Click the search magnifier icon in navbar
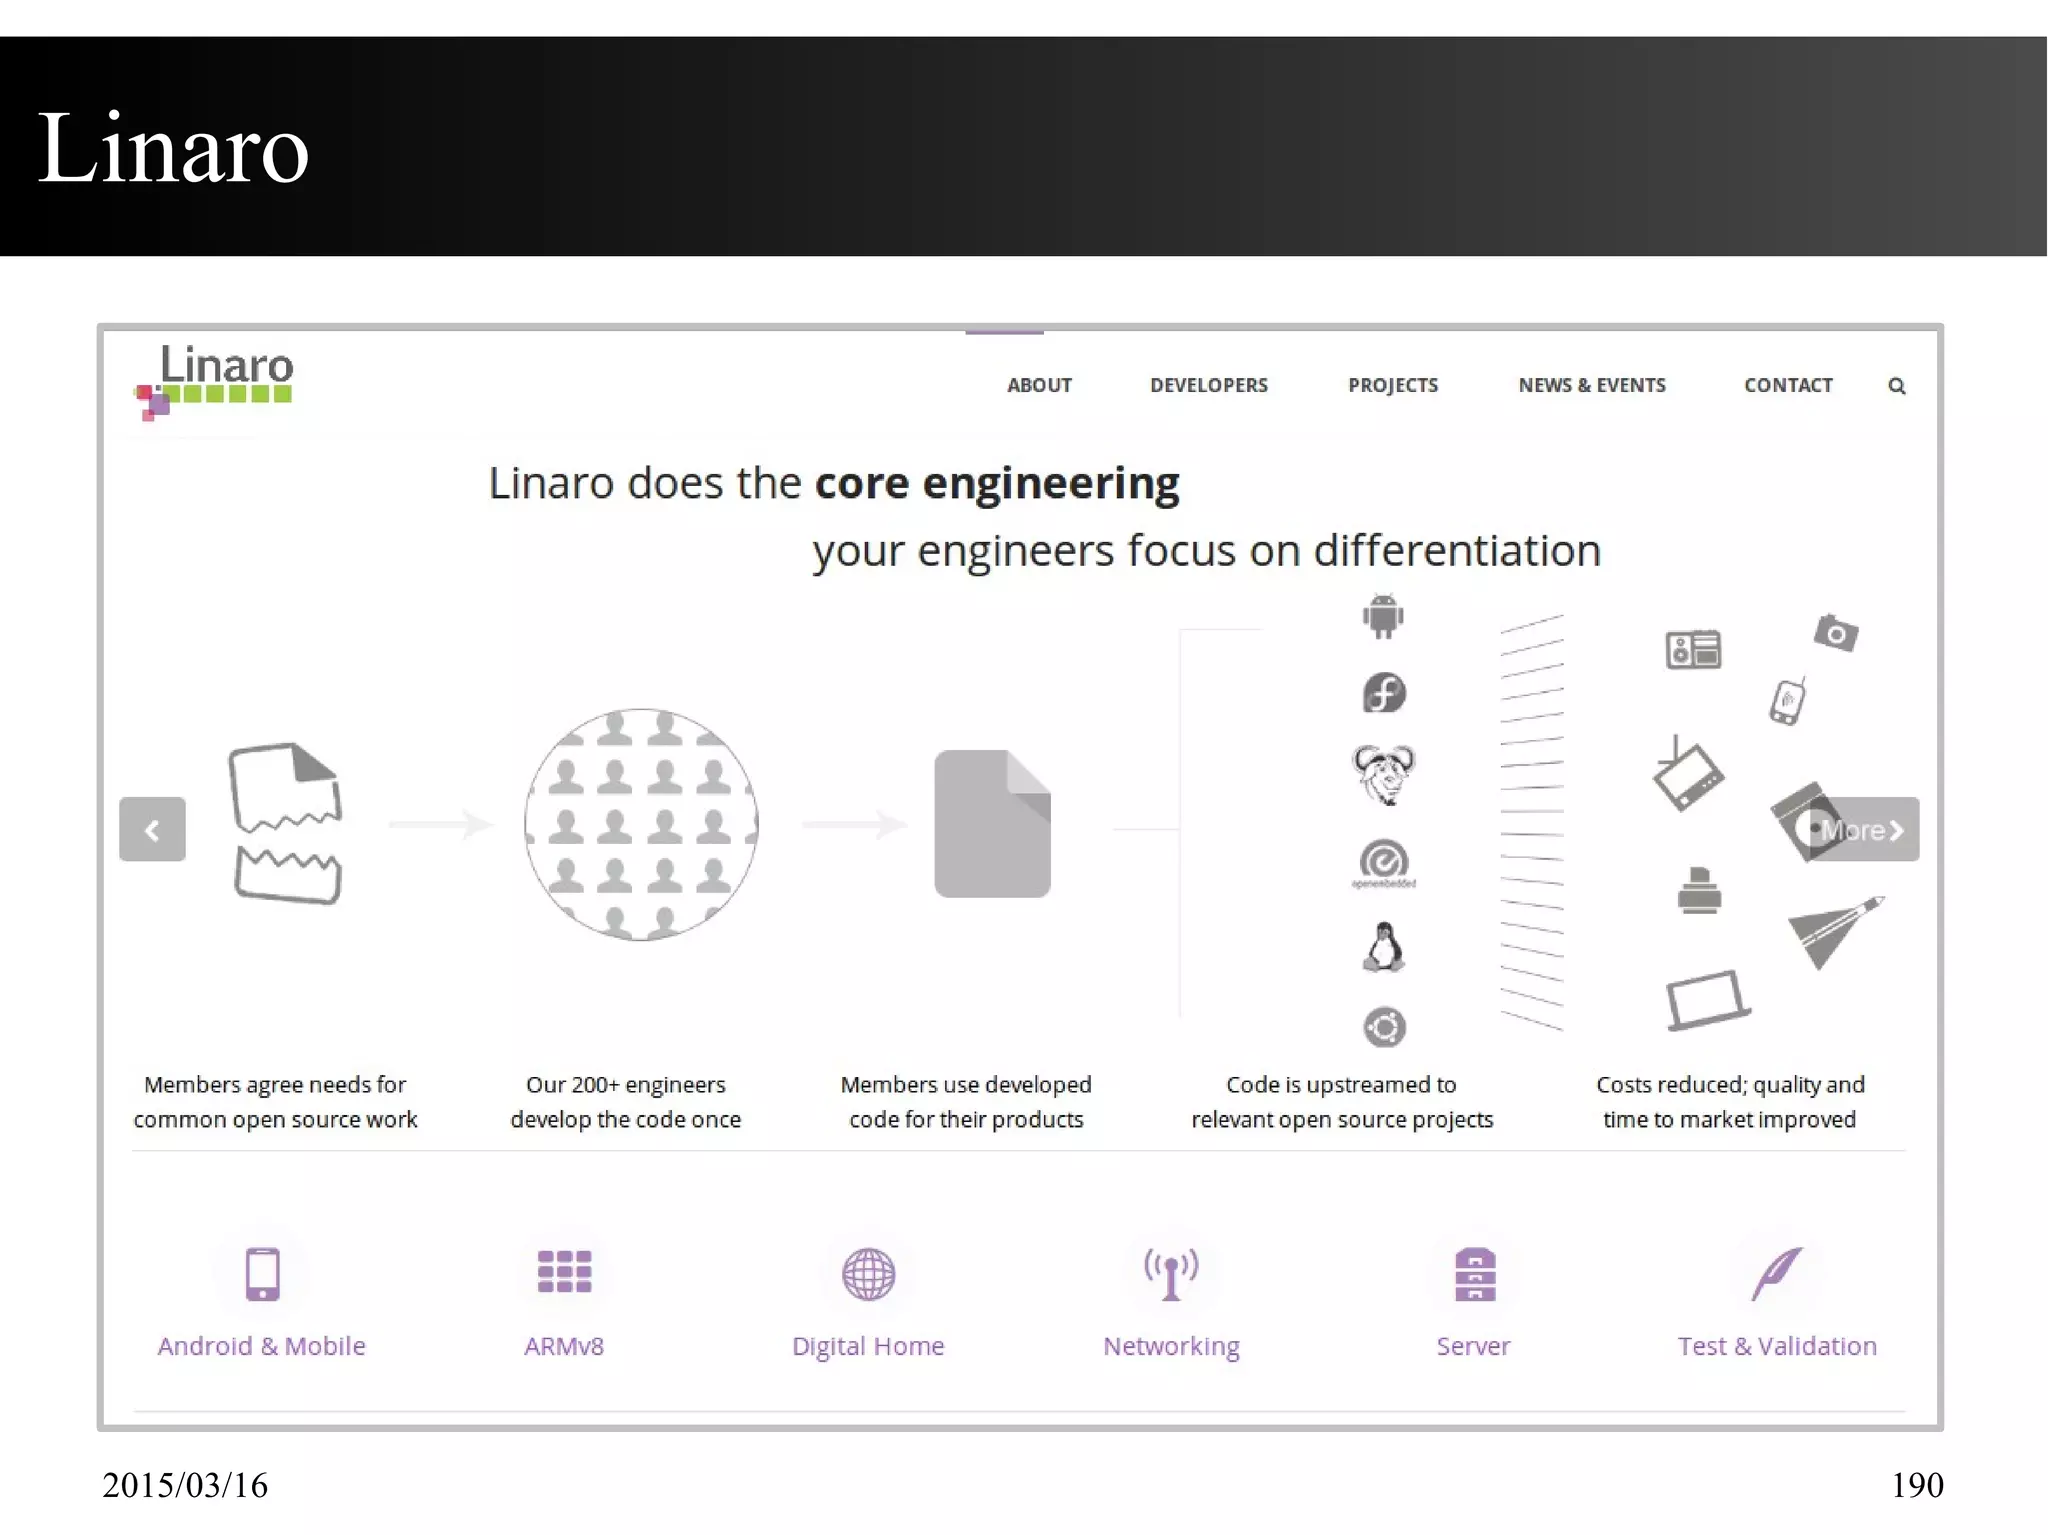This screenshot has height=1535, width=2048. point(1896,386)
